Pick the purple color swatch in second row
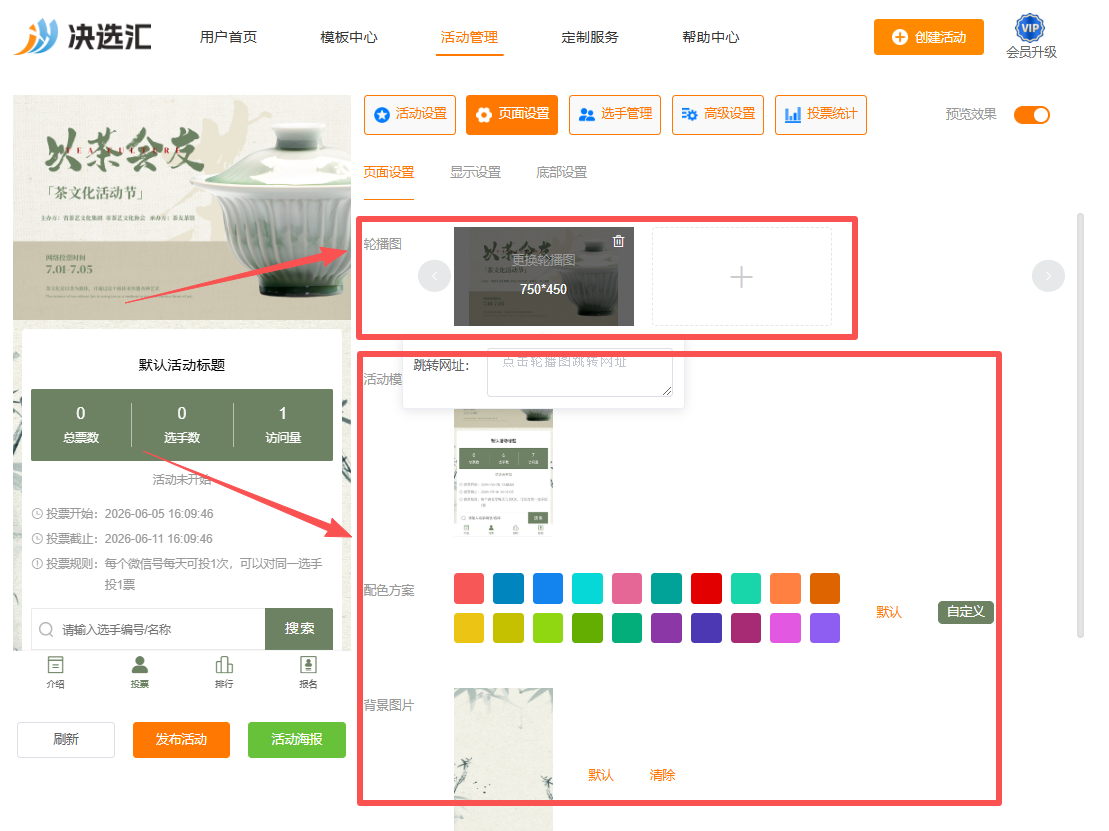 [666, 628]
